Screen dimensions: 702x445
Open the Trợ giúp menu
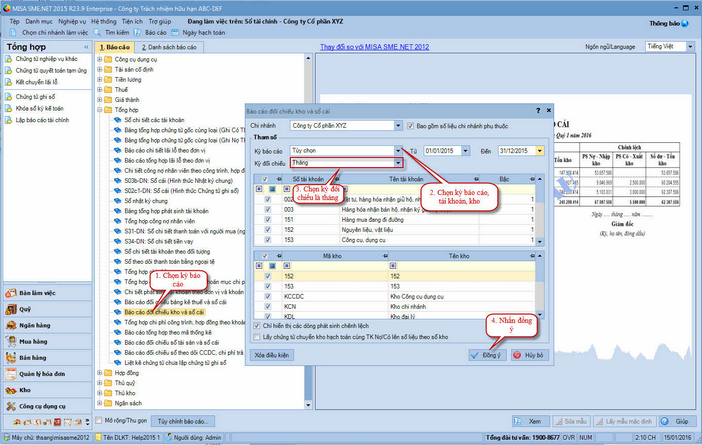coord(160,21)
